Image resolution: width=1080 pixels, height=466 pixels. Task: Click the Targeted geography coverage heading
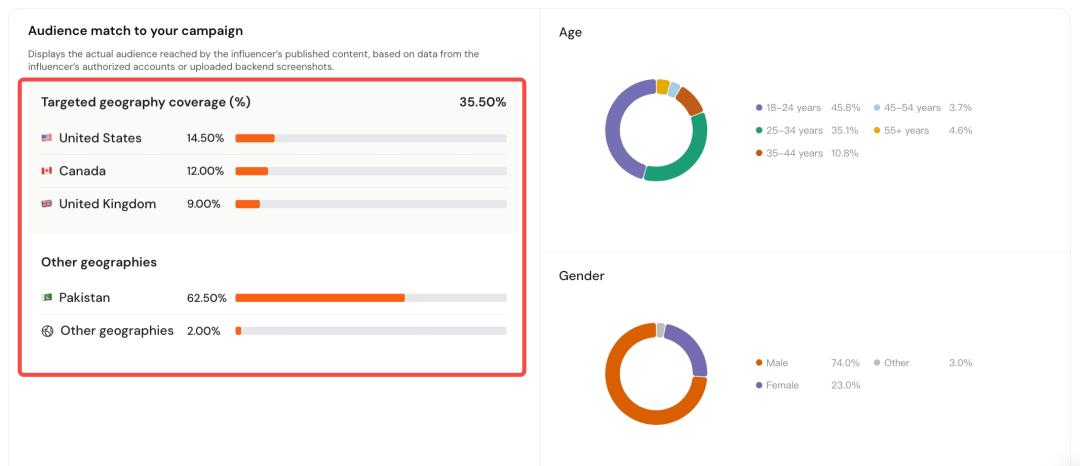(145, 102)
